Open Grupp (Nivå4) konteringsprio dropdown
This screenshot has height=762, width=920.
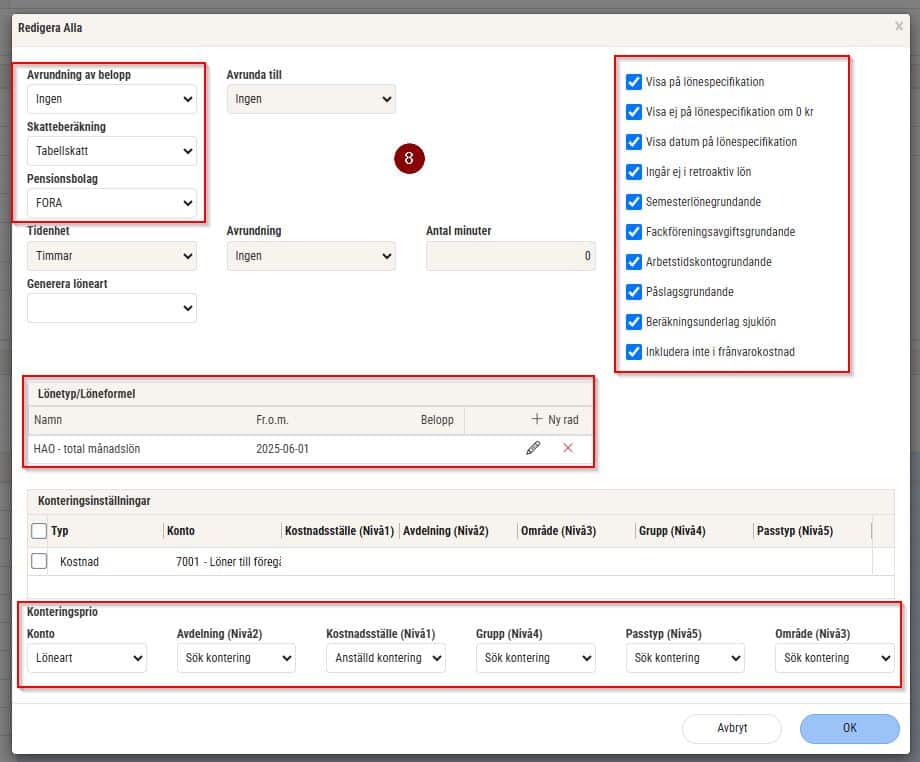pos(536,658)
